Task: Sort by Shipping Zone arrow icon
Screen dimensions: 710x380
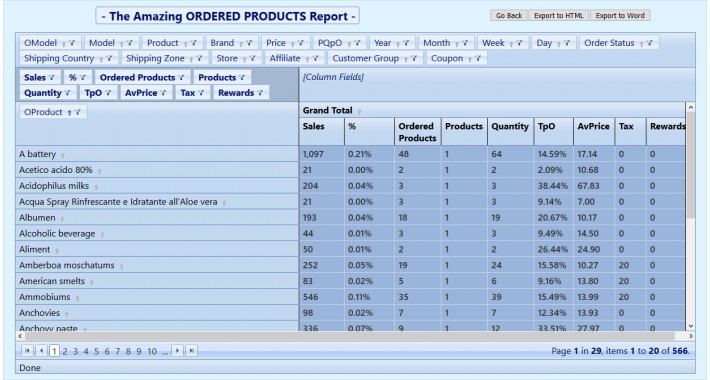Action: [192, 59]
